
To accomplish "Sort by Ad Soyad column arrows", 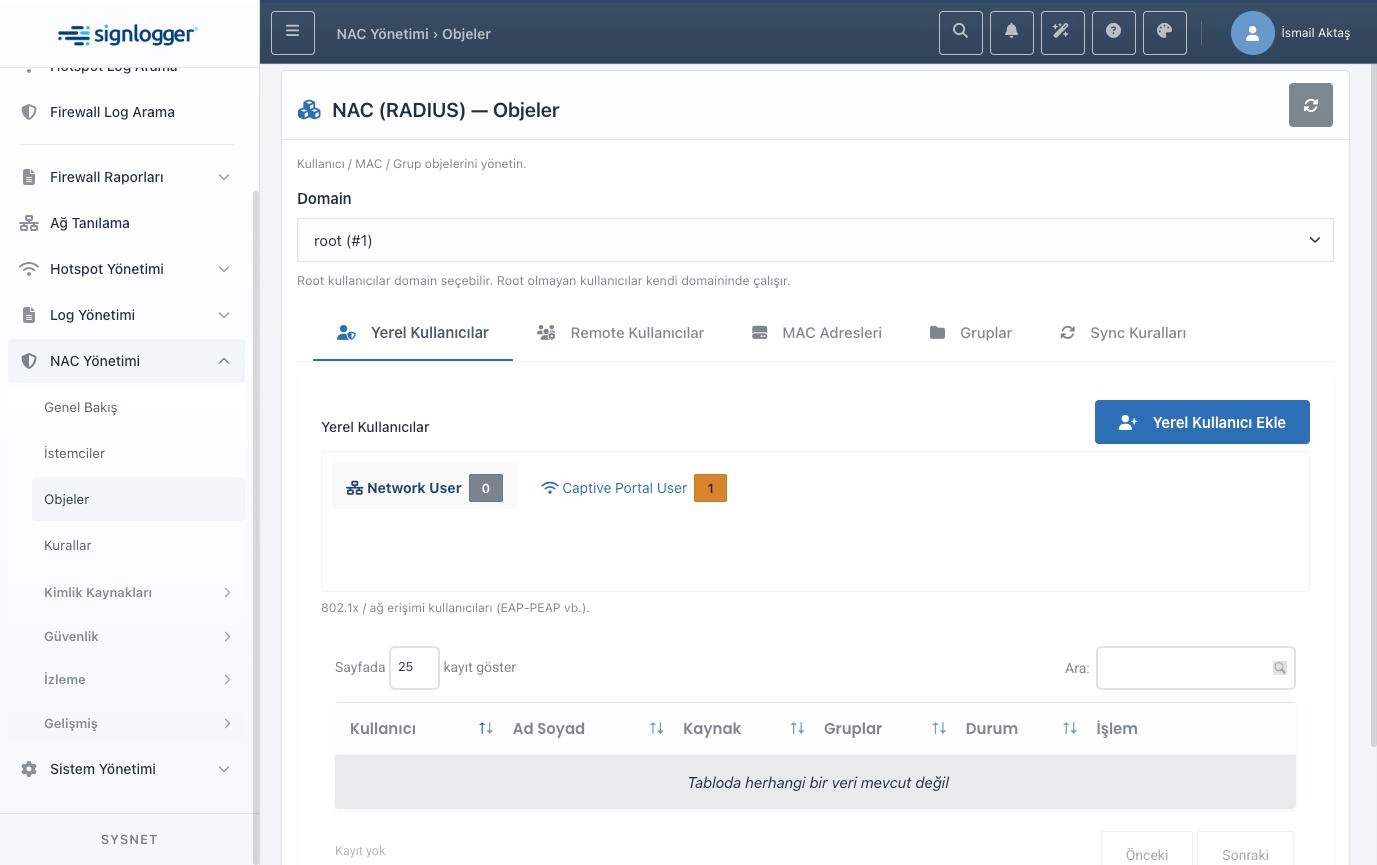I will (657, 728).
